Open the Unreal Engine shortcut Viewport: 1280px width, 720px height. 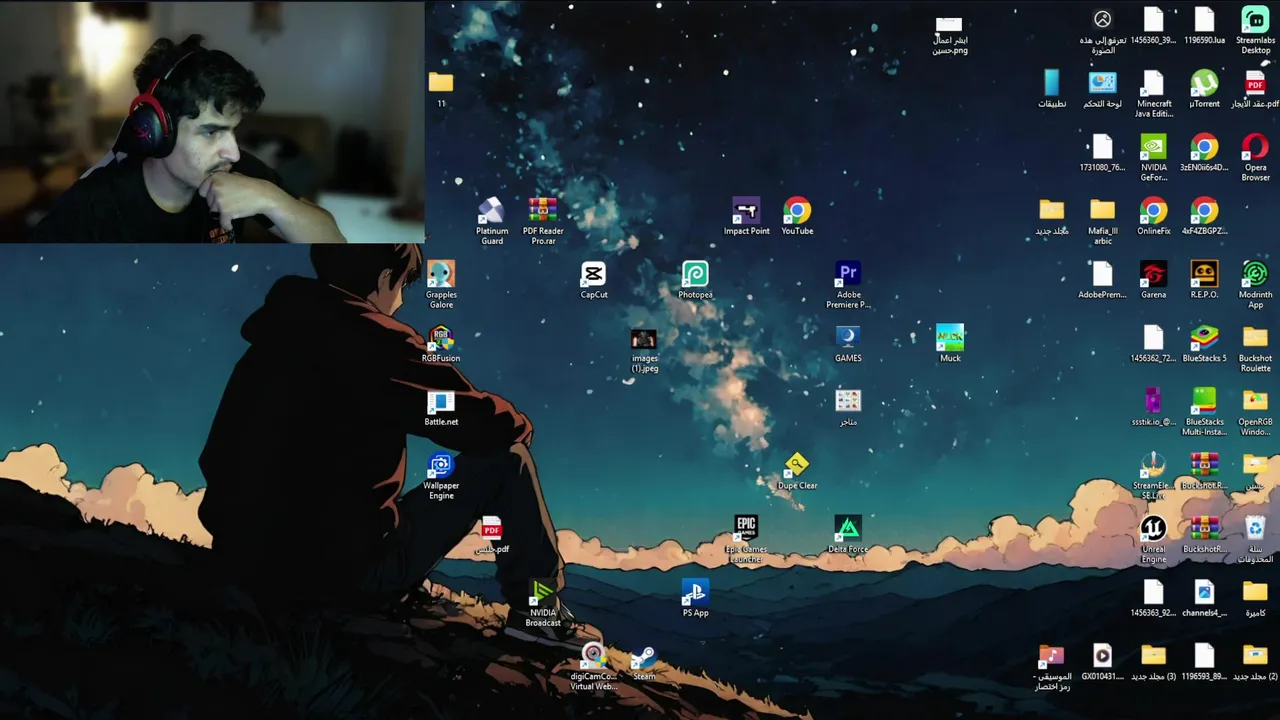click(1153, 540)
